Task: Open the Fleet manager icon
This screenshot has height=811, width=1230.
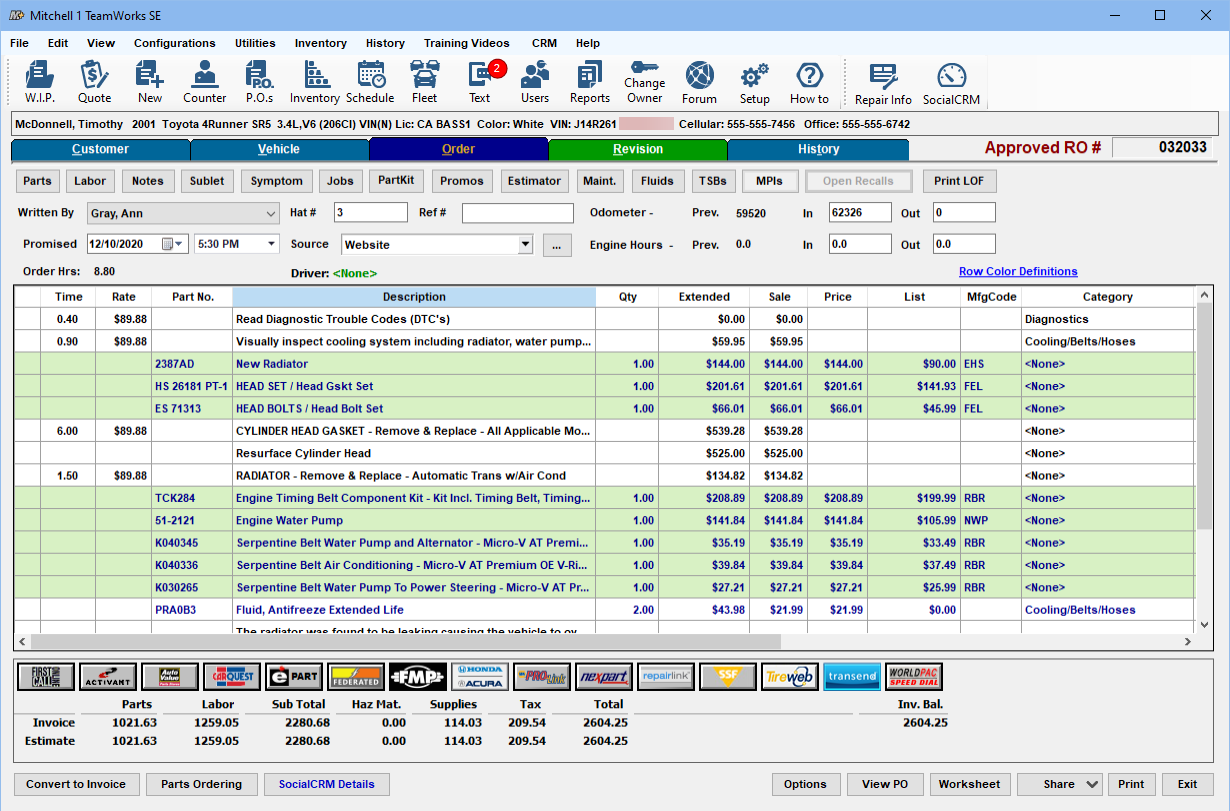Action: [424, 82]
